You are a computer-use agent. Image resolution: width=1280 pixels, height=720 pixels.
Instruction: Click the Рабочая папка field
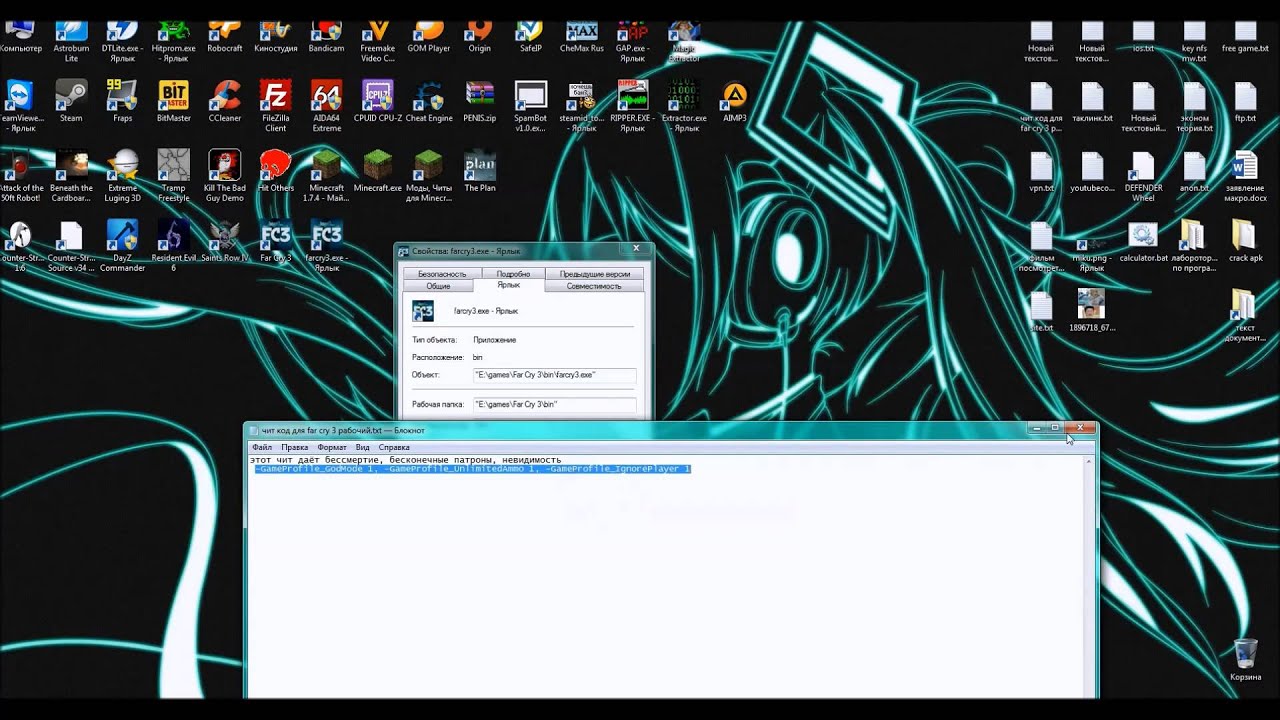click(x=554, y=405)
